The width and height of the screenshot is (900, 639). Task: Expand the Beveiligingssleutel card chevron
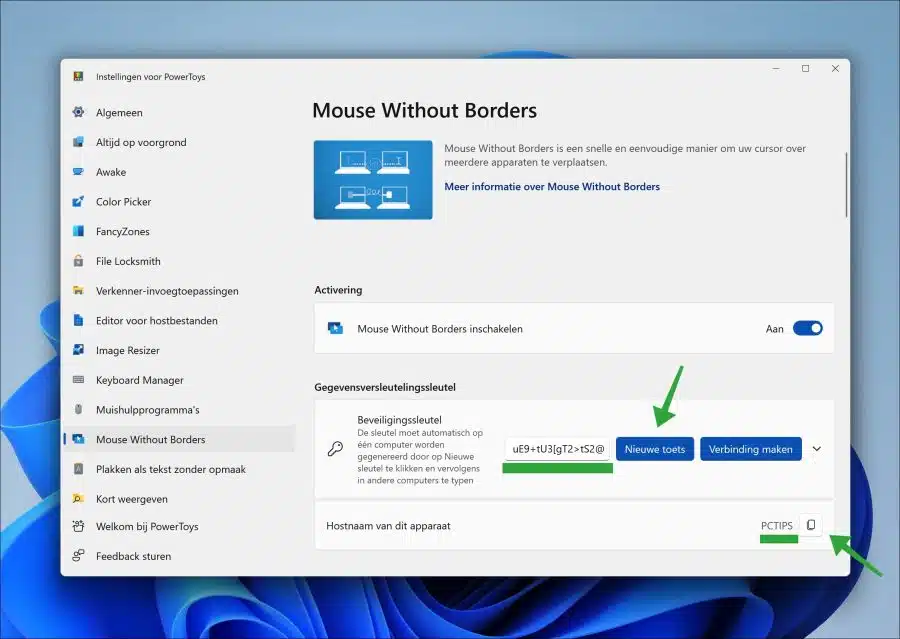click(817, 449)
